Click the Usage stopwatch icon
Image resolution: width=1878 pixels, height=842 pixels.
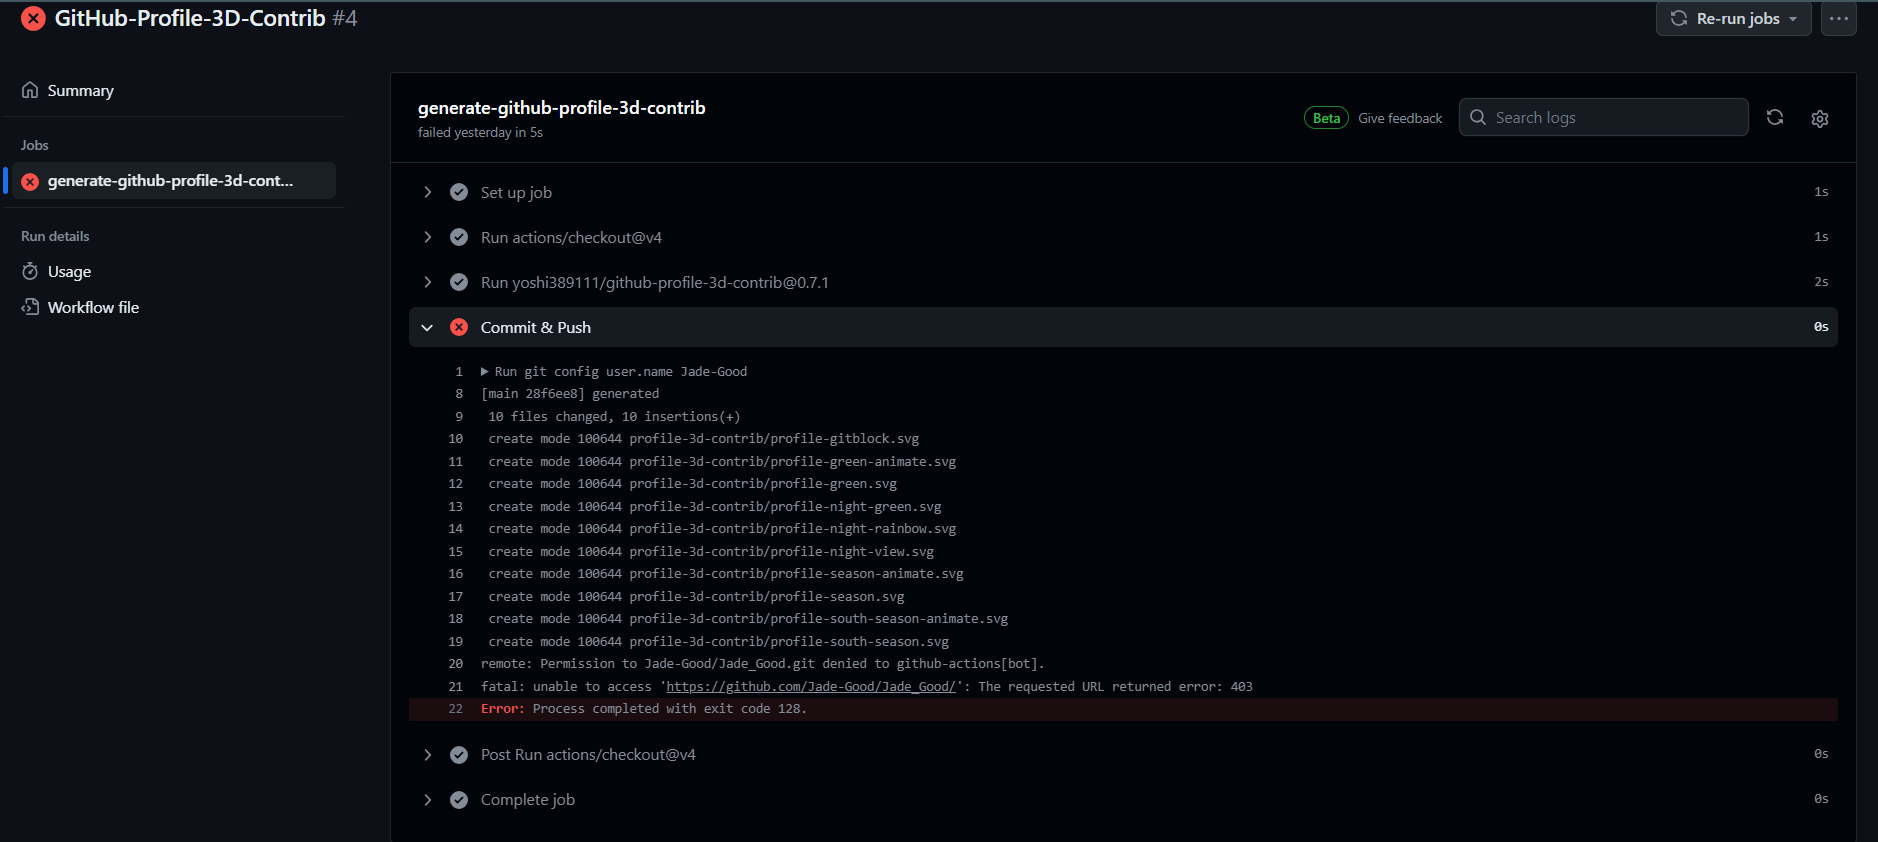(30, 271)
